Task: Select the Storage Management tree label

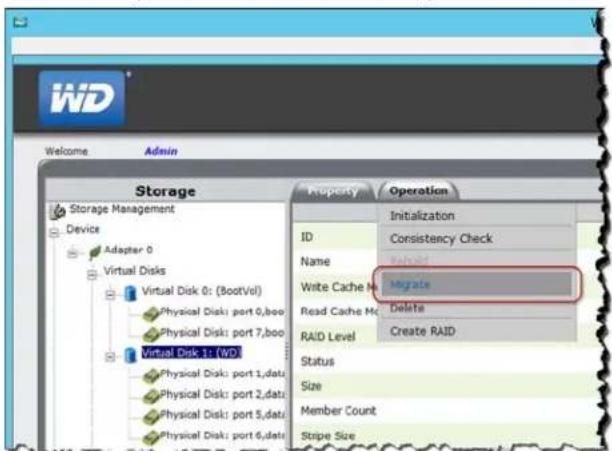Action: tap(122, 209)
